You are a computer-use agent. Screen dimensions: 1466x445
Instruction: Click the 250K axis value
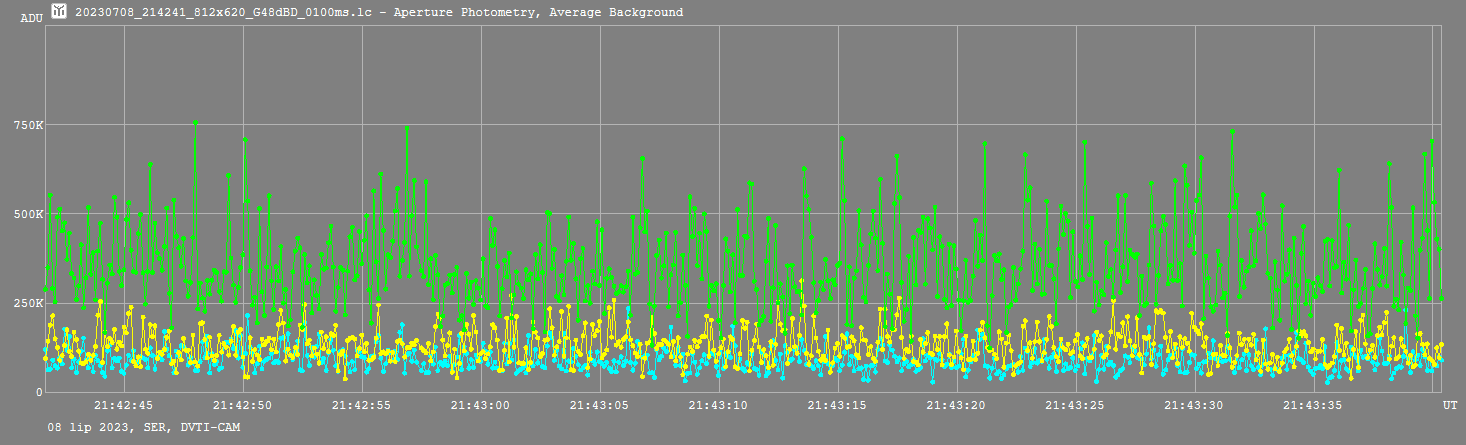pos(27,303)
